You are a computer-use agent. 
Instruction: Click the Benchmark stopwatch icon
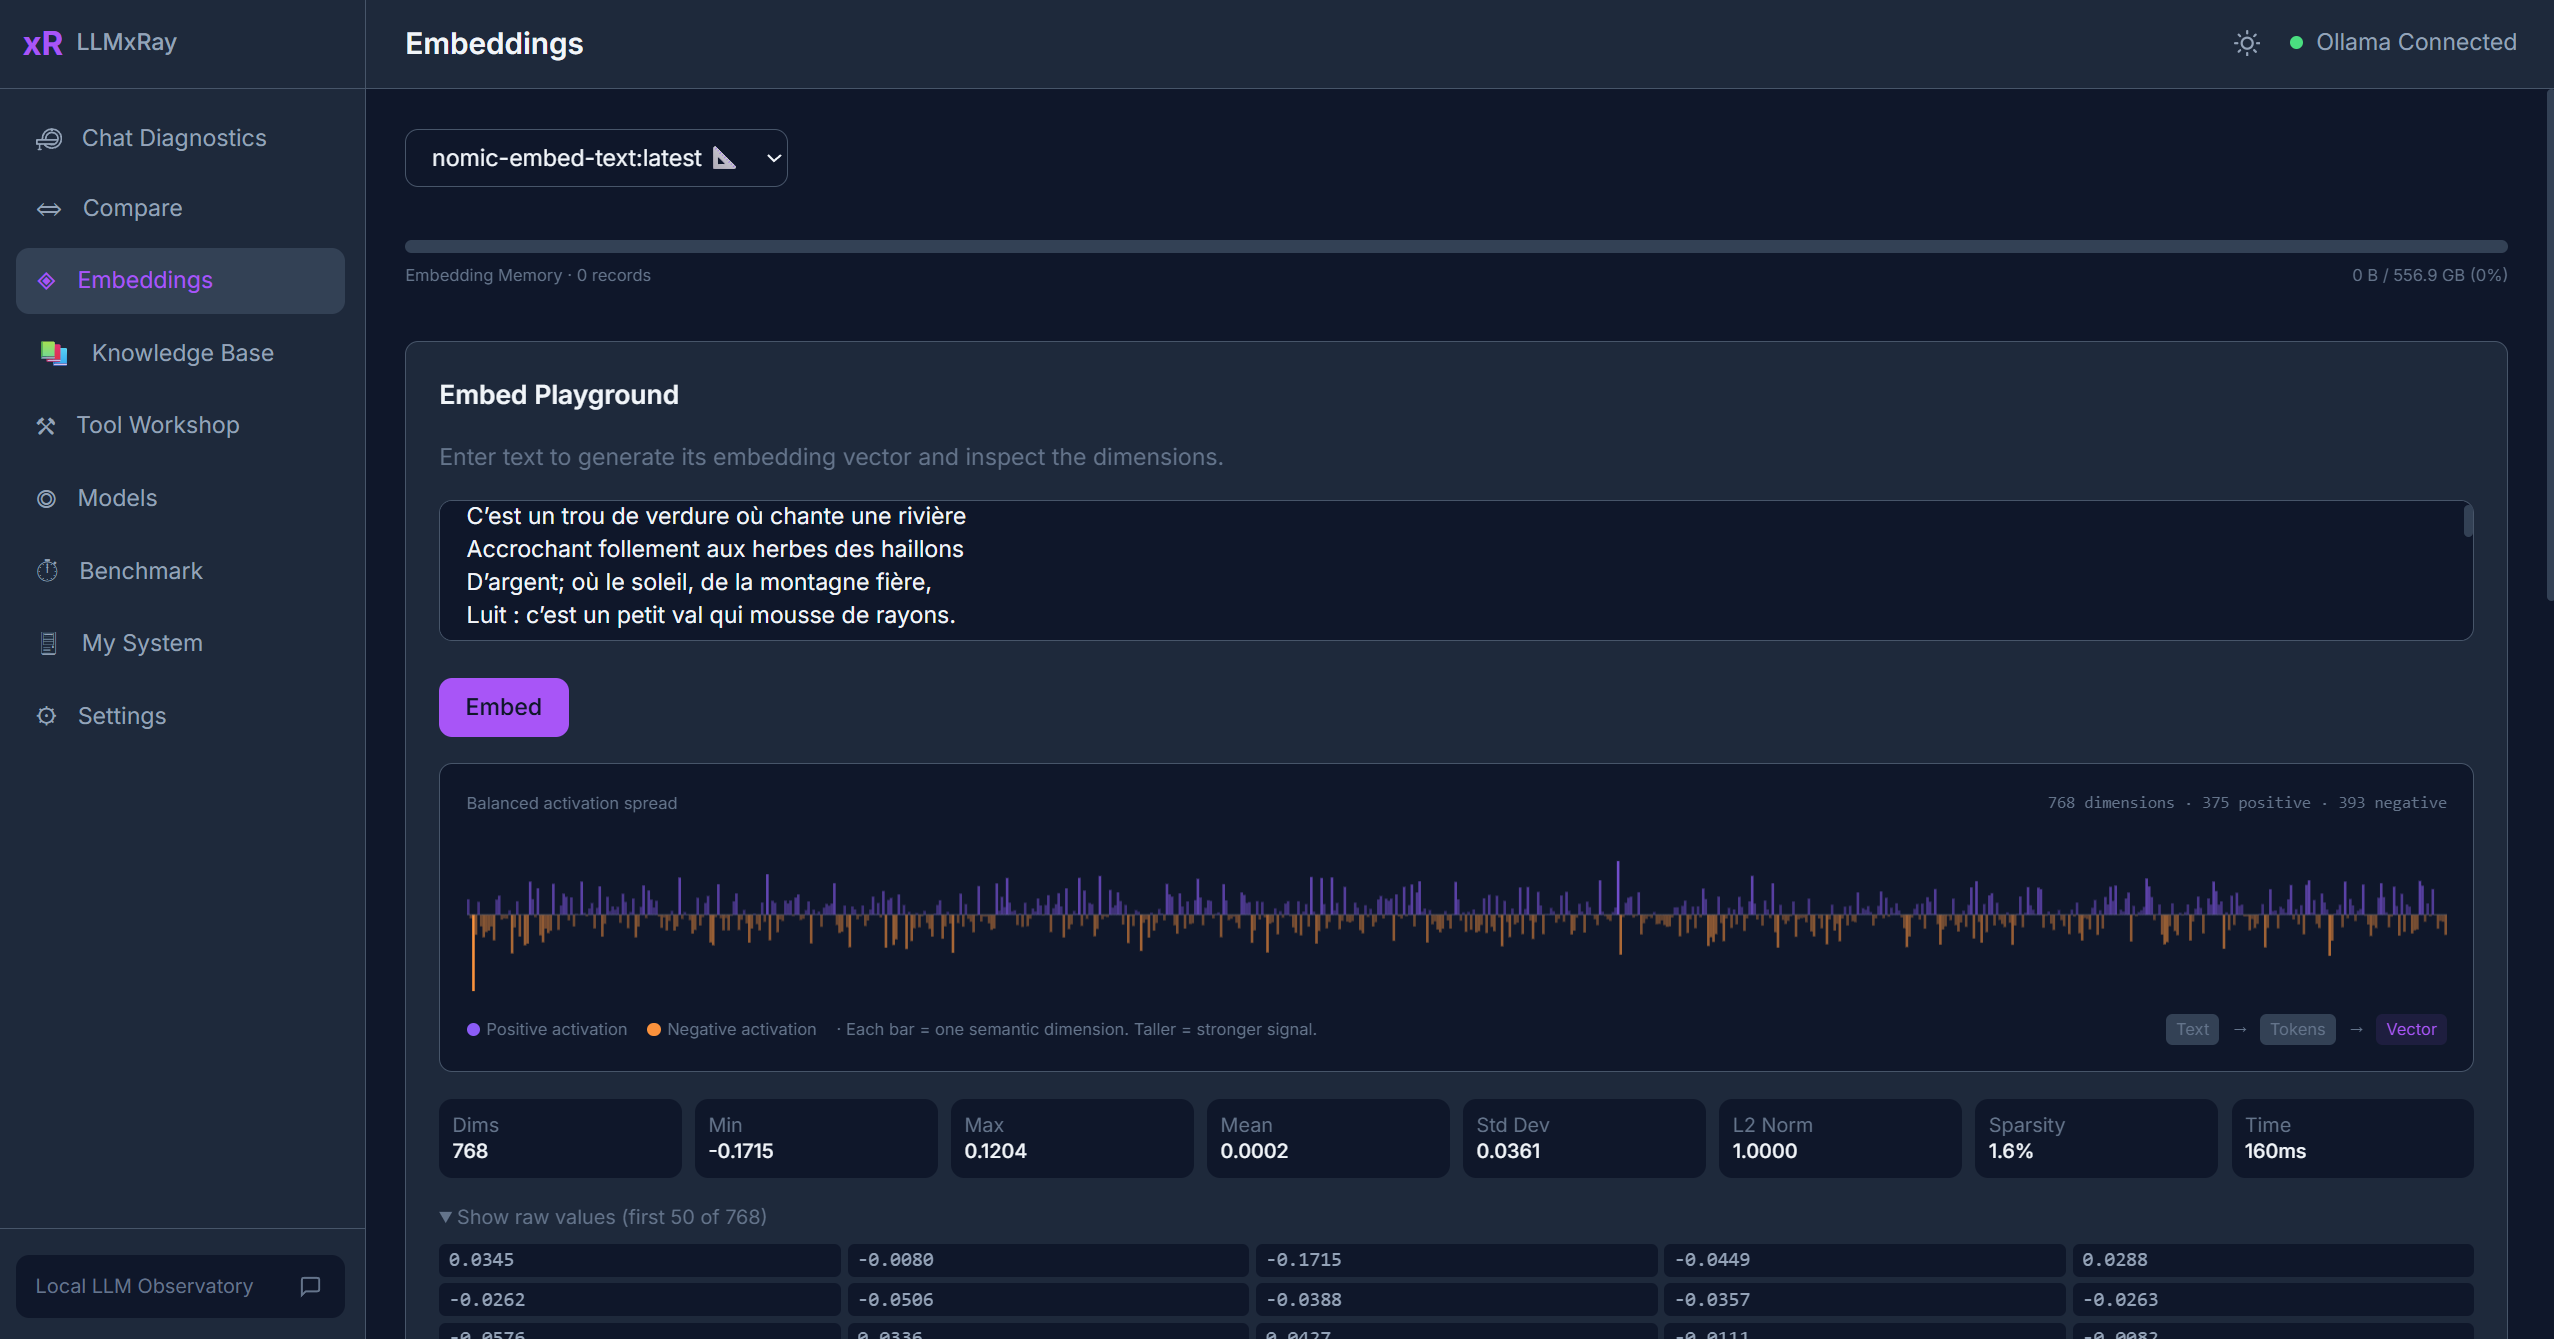coord(48,571)
